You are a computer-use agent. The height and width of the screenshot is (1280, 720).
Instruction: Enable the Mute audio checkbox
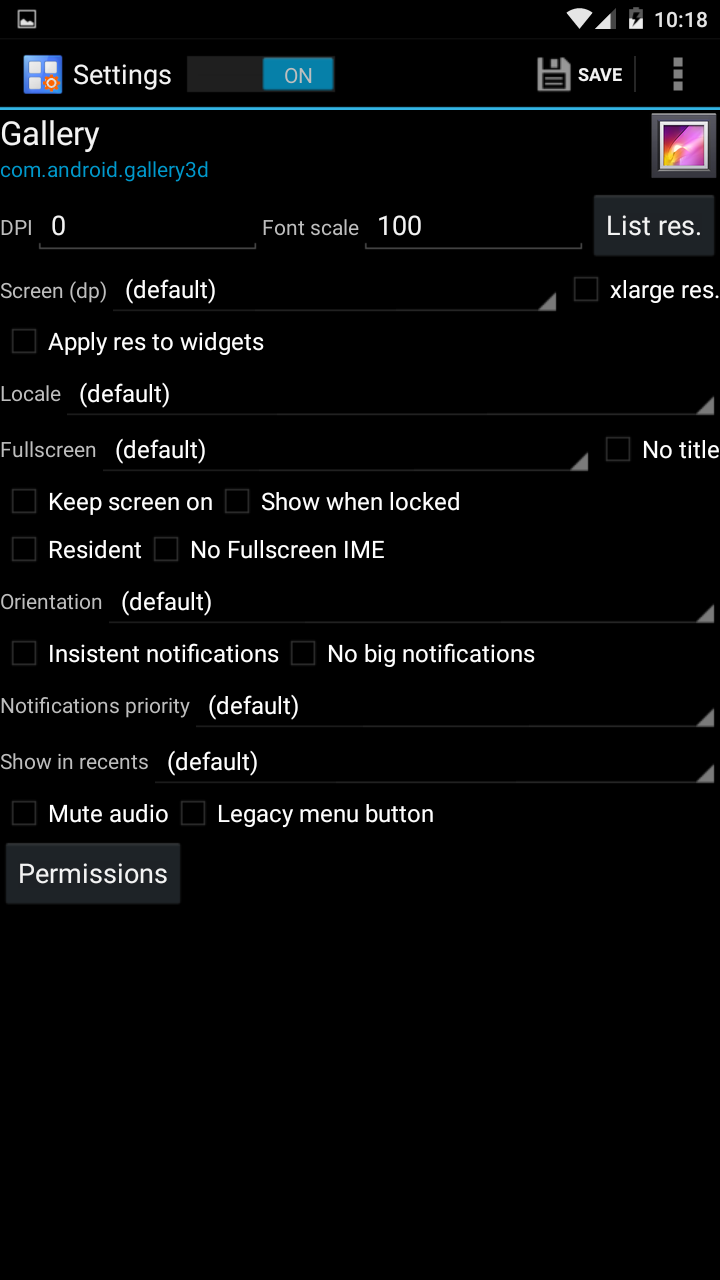24,814
